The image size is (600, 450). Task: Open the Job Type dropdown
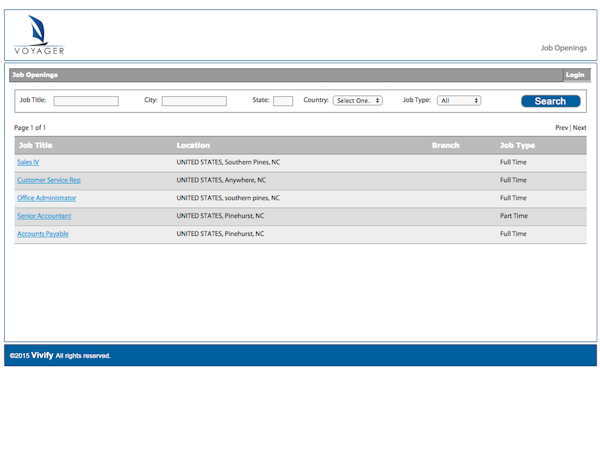pos(459,101)
